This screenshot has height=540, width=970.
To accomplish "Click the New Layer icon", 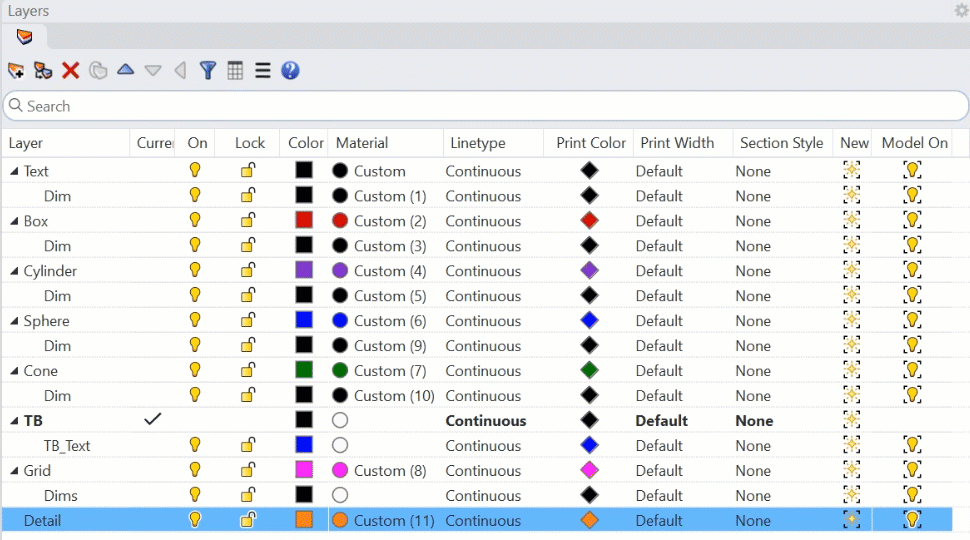I will (x=15, y=70).
